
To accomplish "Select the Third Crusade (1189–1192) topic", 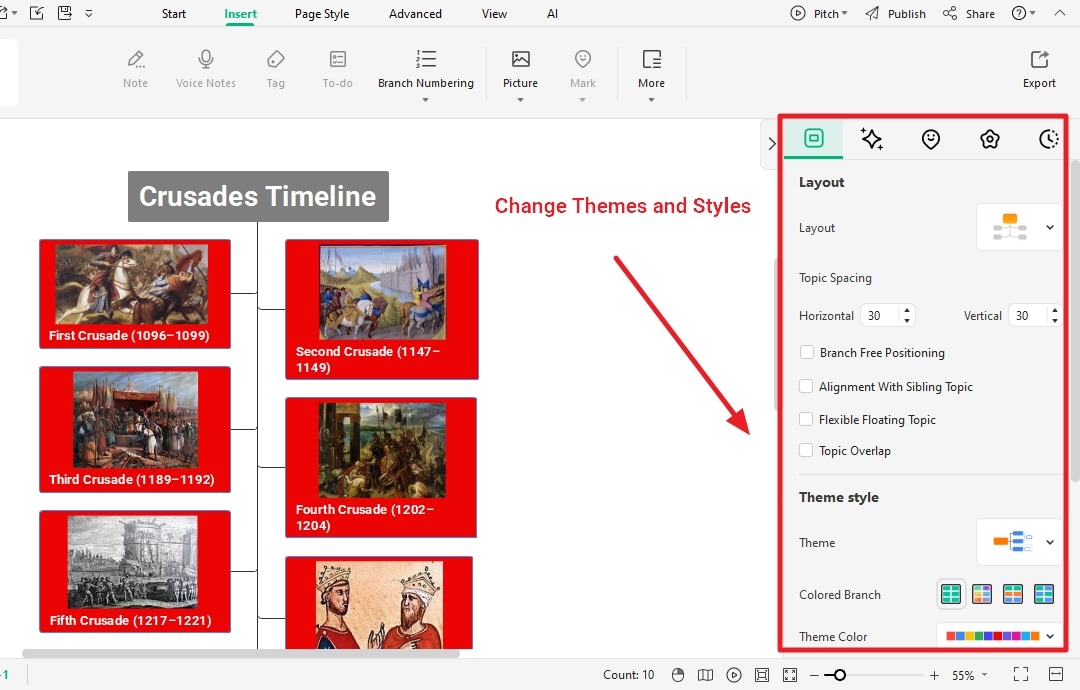I will (x=135, y=430).
